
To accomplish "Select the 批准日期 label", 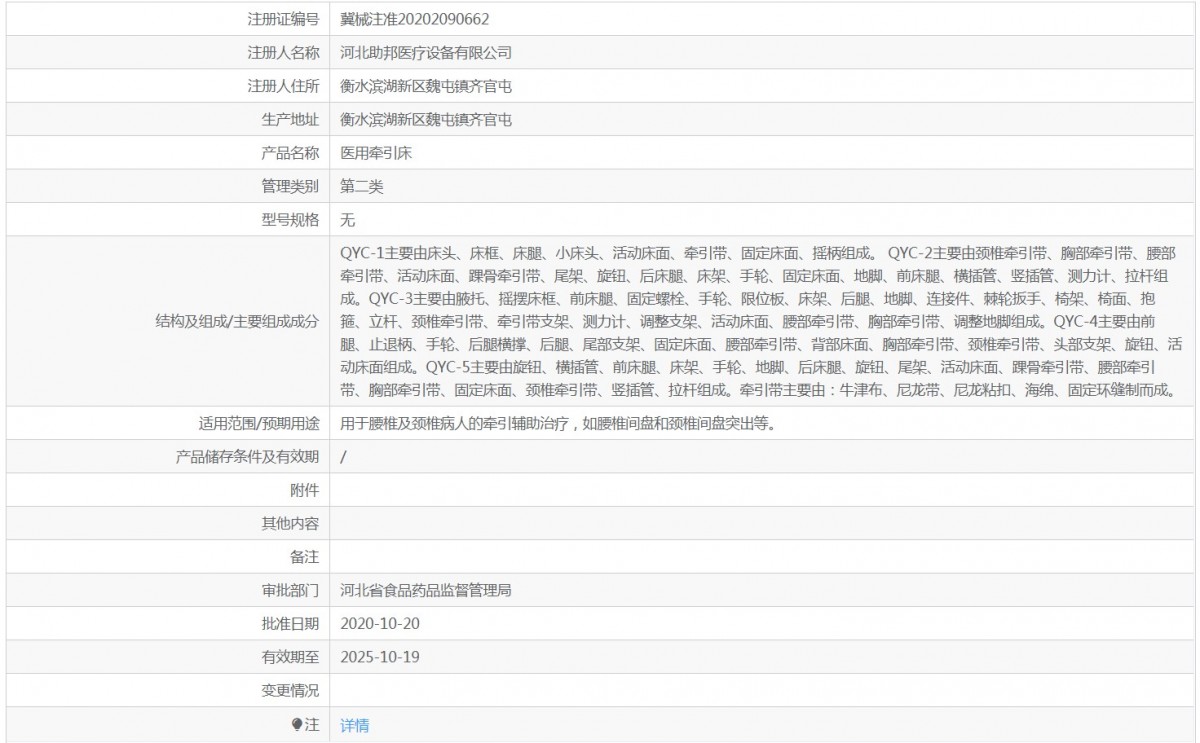I will coord(290,623).
